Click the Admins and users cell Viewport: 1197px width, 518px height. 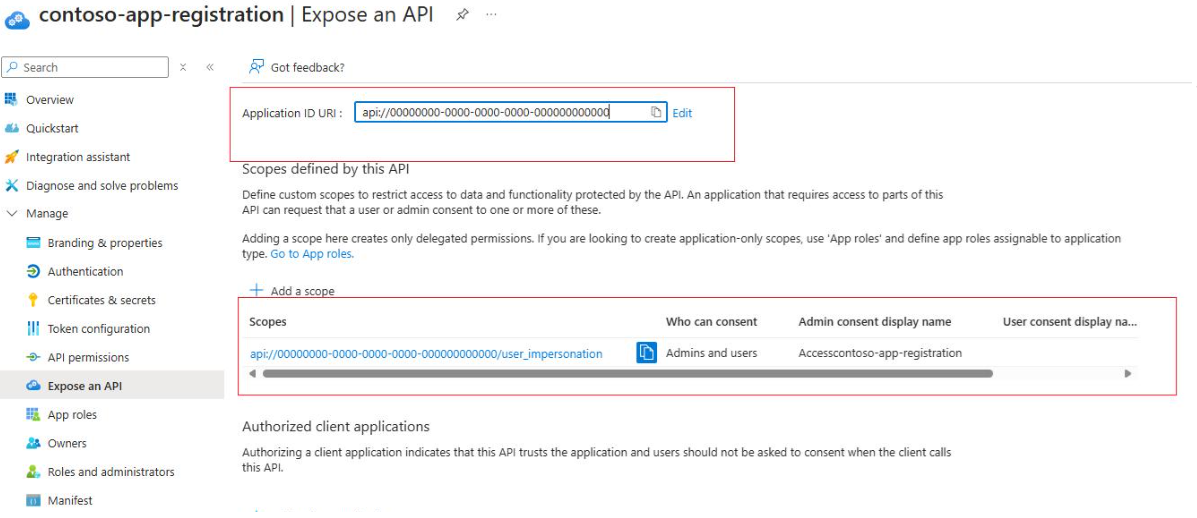click(711, 353)
